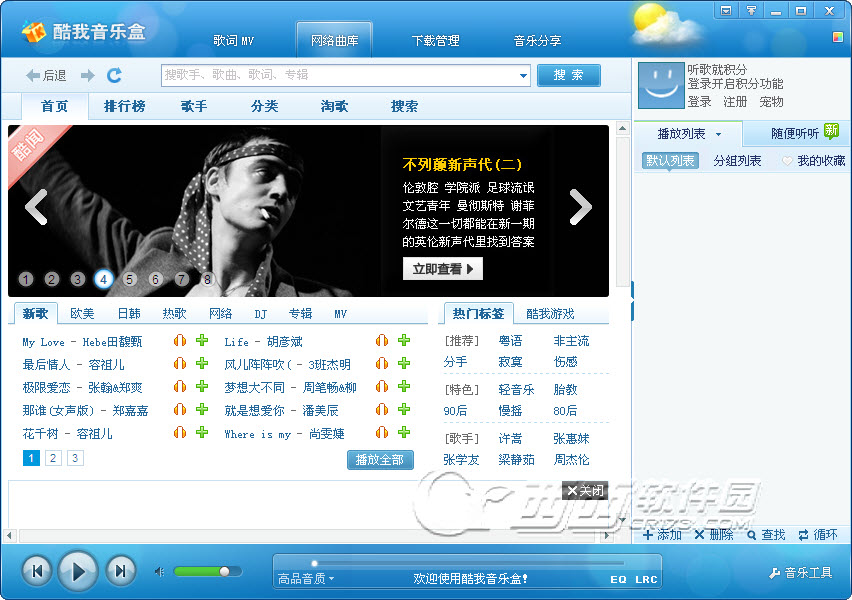Open 下载管理 tab
The width and height of the screenshot is (852, 600).
click(436, 41)
